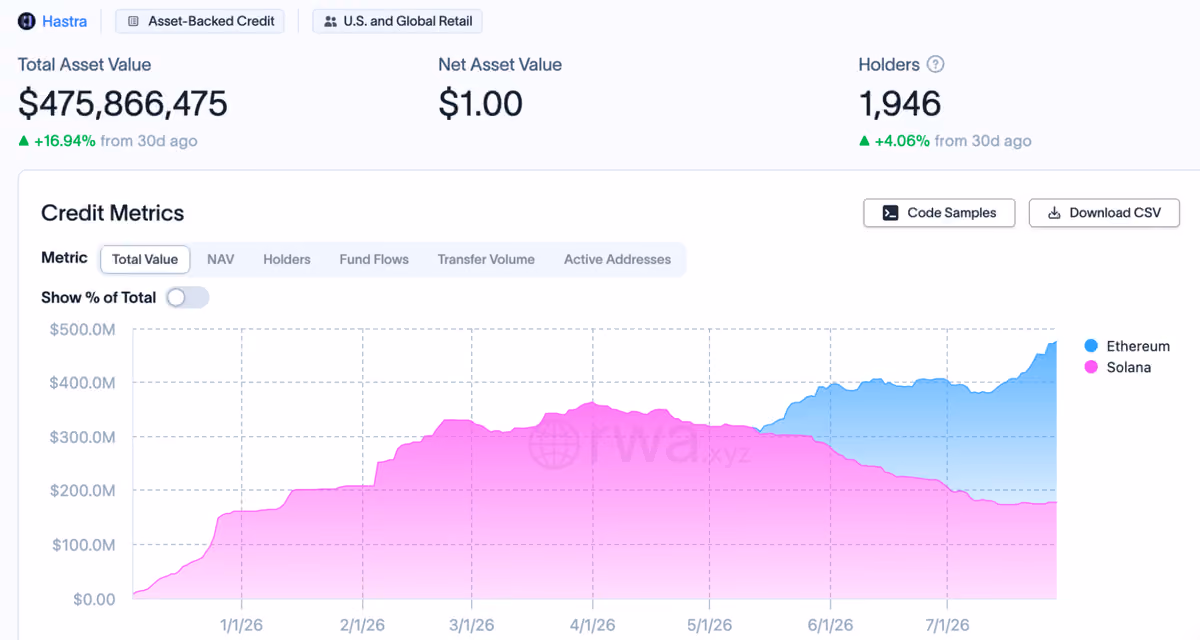Click the $200.0M y-axis label
1200x640 pixels.
coord(82,491)
